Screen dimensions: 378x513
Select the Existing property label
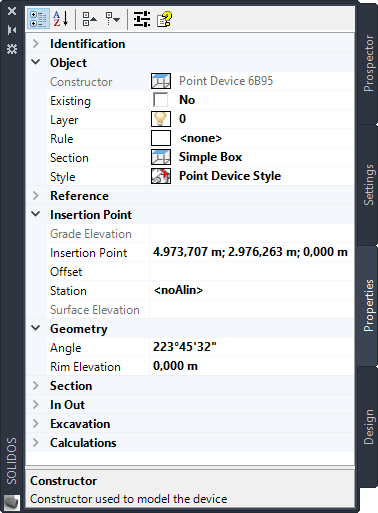pos(70,101)
